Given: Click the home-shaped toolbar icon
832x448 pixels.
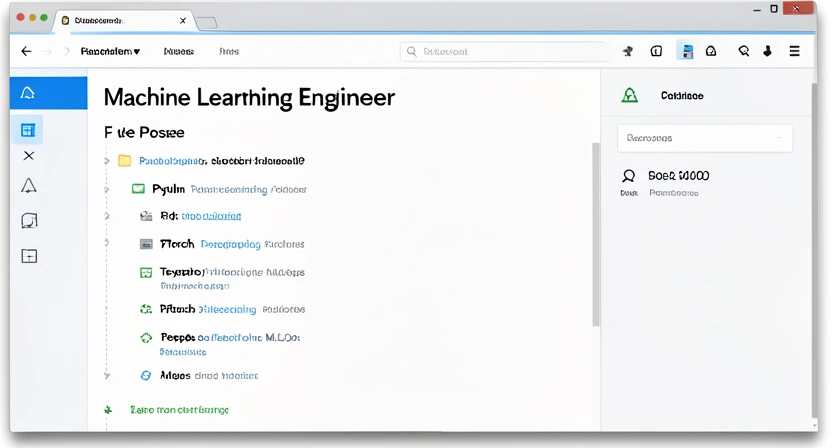Looking at the screenshot, I should (711, 51).
